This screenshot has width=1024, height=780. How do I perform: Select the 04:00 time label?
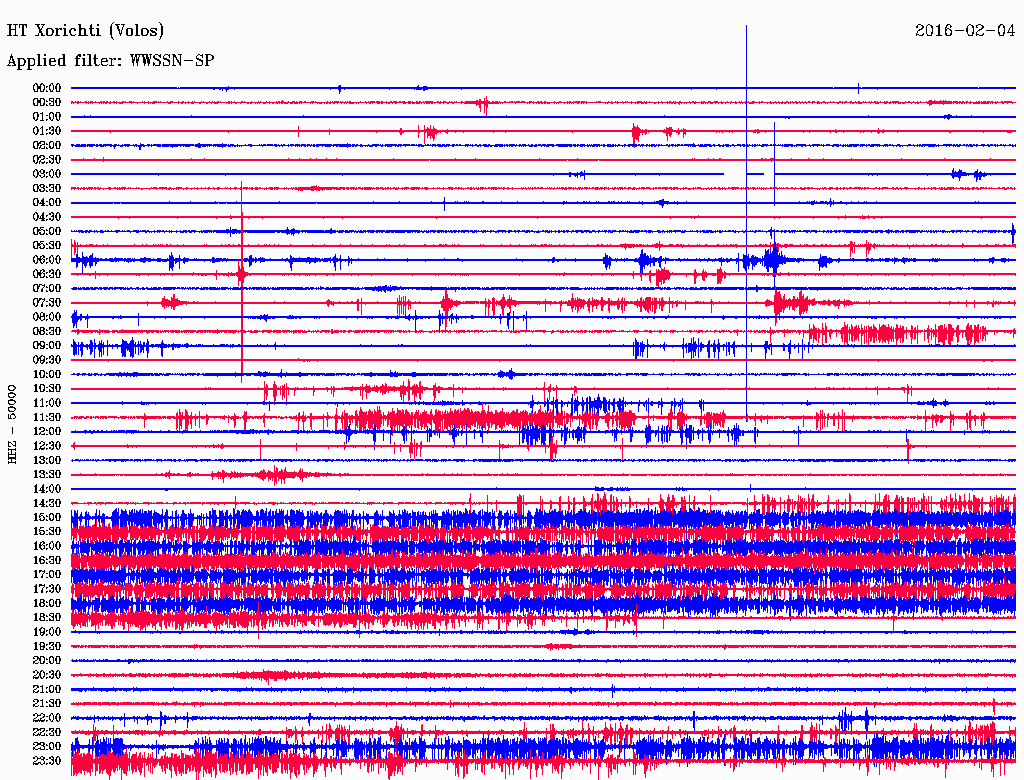tap(47, 203)
